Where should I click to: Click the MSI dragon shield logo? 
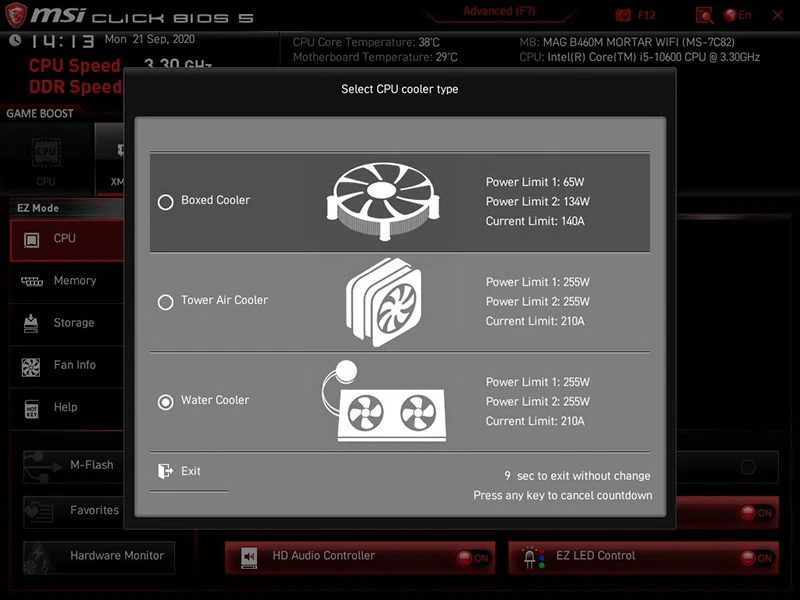click(x=16, y=15)
